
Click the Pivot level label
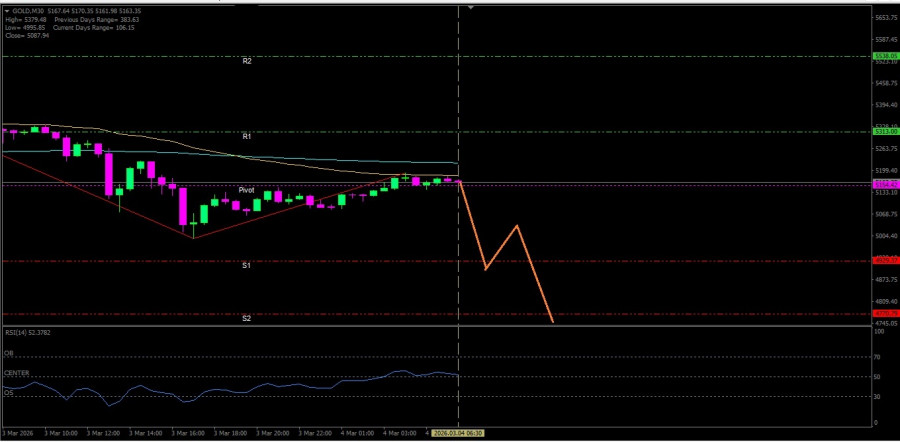pos(246,189)
